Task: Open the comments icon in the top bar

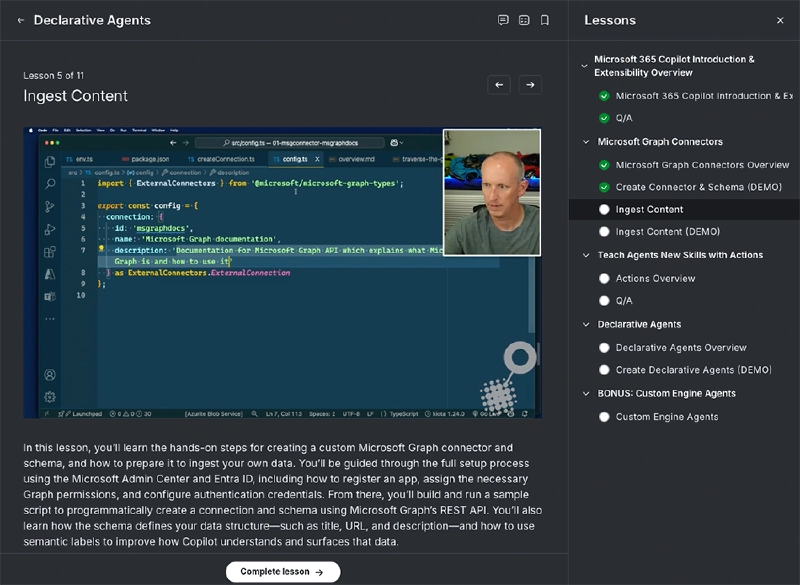Action: point(503,19)
